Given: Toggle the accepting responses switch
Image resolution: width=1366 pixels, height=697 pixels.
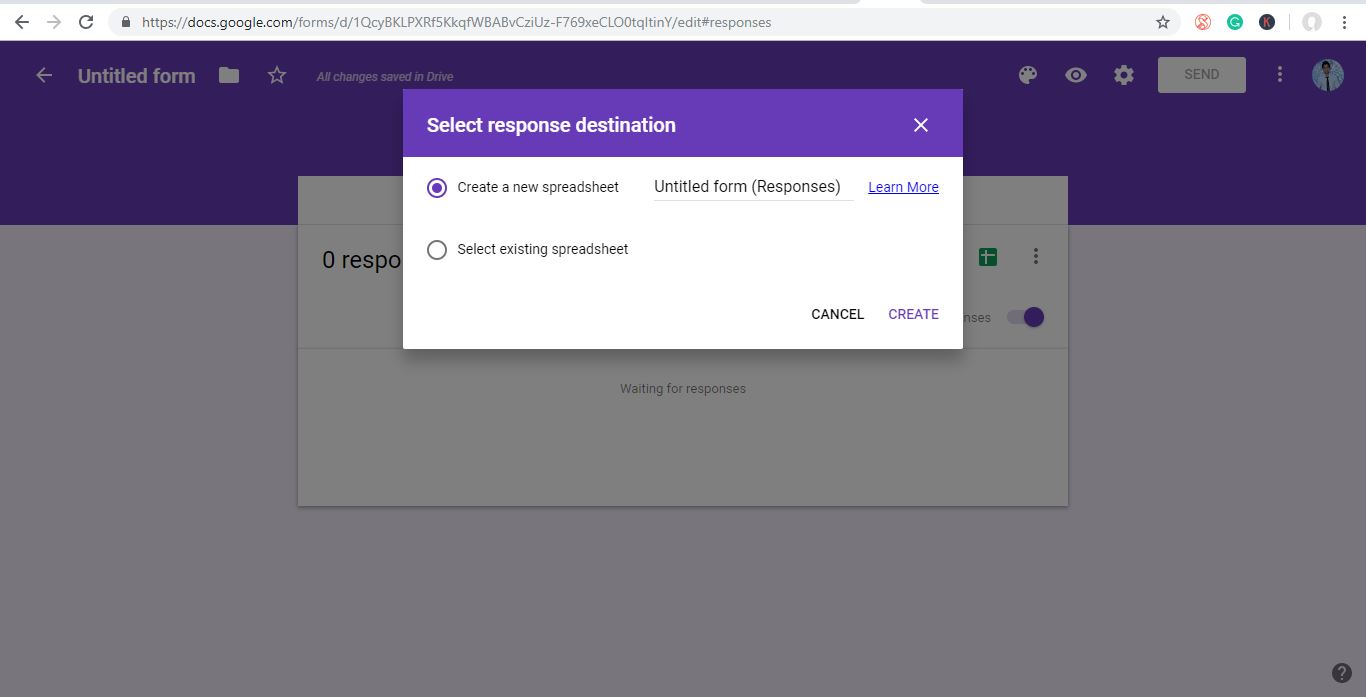Looking at the screenshot, I should (x=1025, y=317).
